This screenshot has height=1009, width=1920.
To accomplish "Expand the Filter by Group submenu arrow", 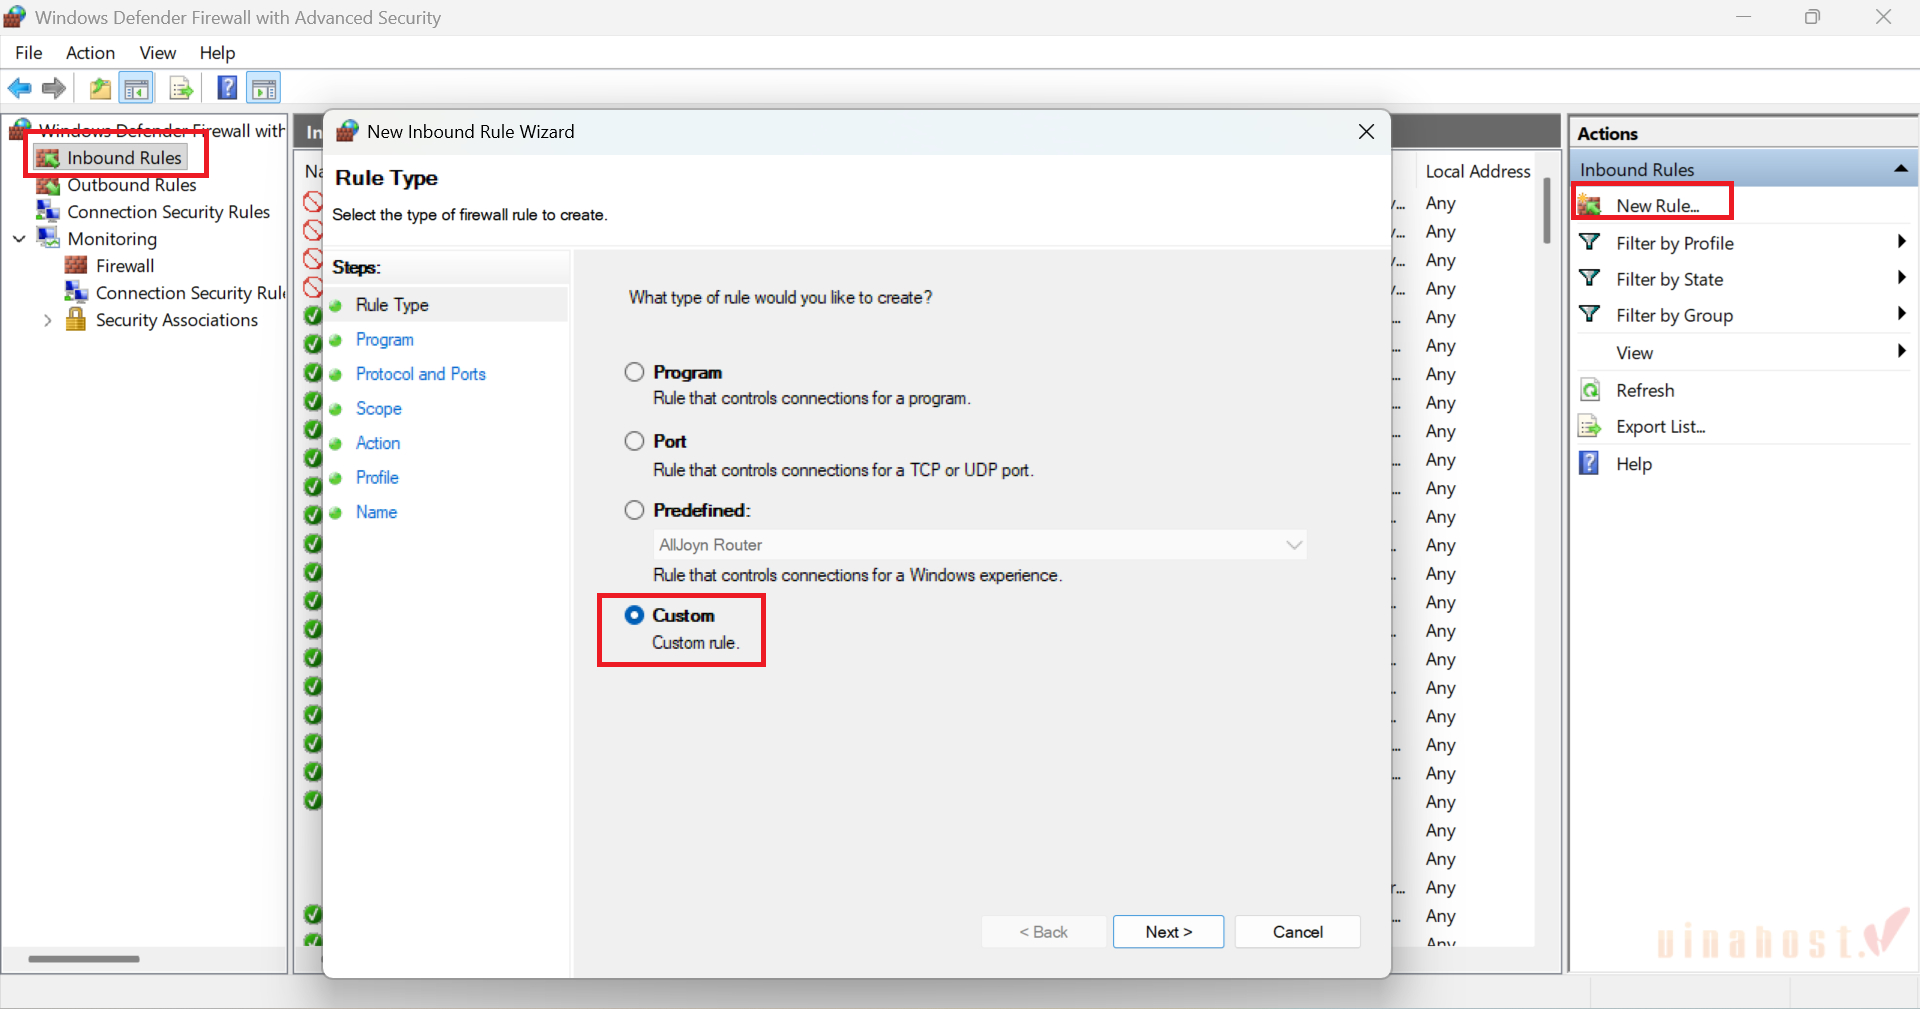I will 1901,314.
